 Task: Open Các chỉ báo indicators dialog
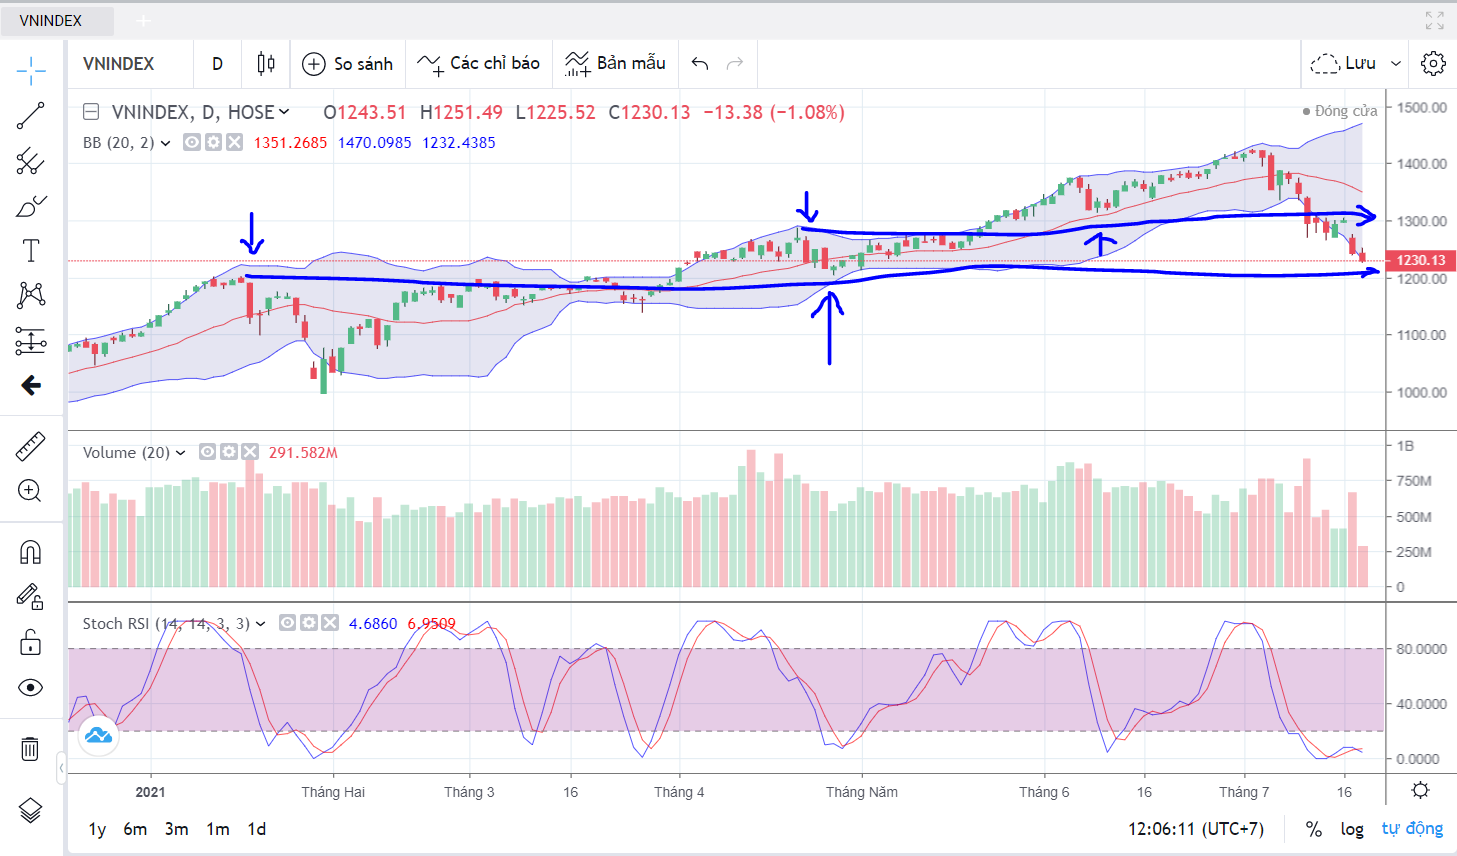pyautogui.click(x=479, y=64)
